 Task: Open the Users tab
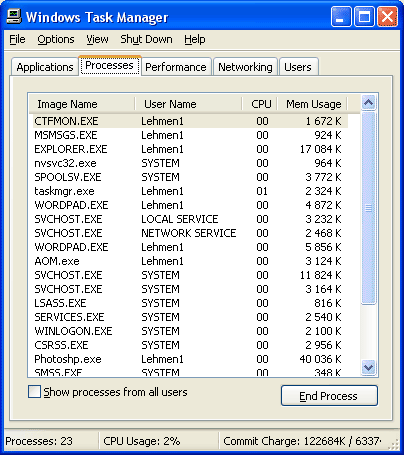pyautogui.click(x=298, y=67)
